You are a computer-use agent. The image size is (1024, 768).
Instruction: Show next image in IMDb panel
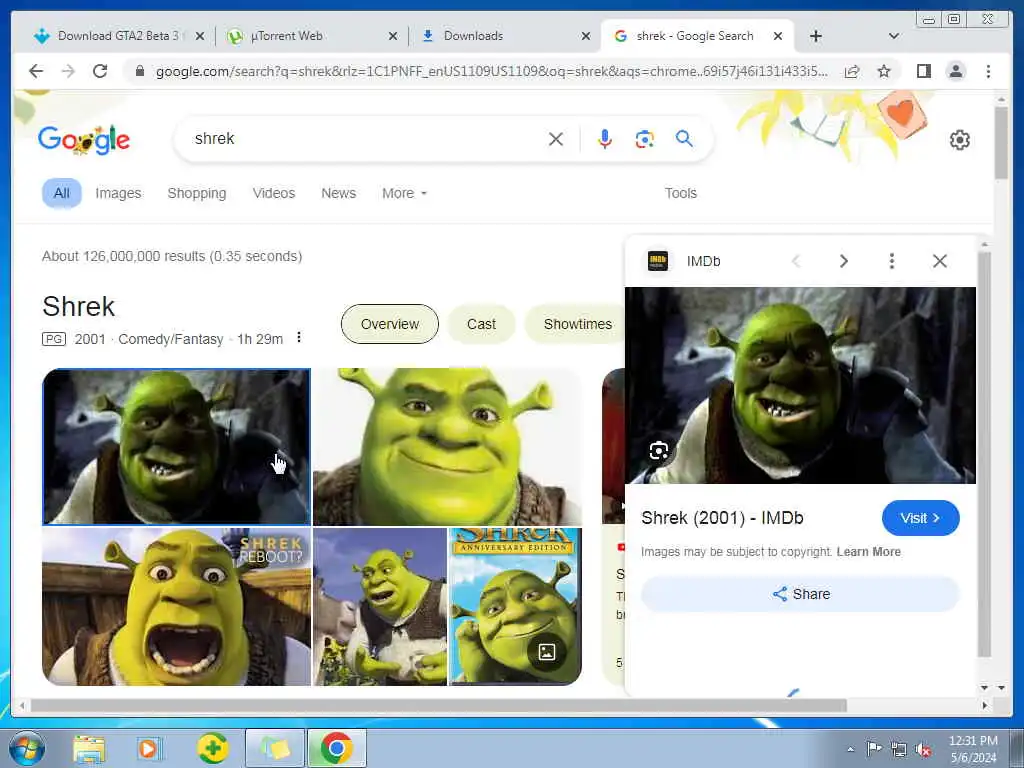point(843,261)
